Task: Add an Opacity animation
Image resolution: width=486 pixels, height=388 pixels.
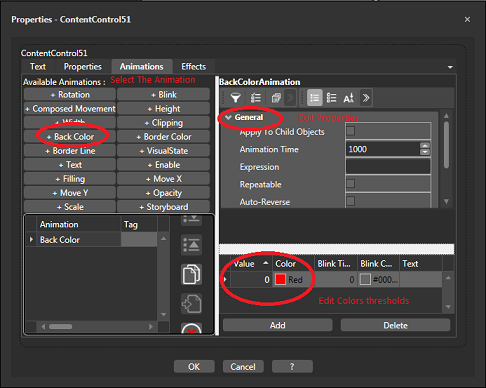Action: (163, 193)
